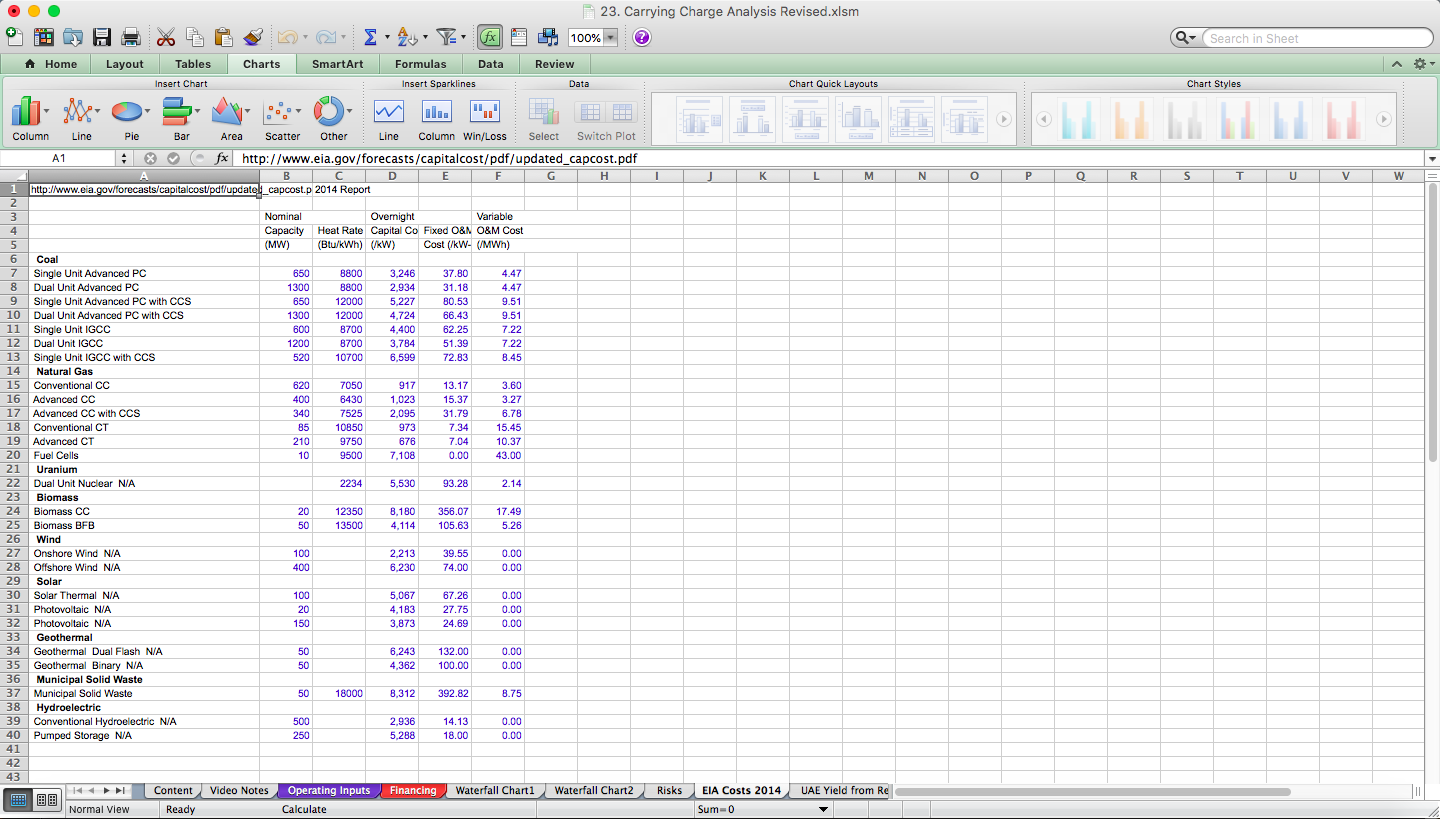This screenshot has width=1440, height=819.
Task: Click the Undo arrow
Action: point(288,37)
